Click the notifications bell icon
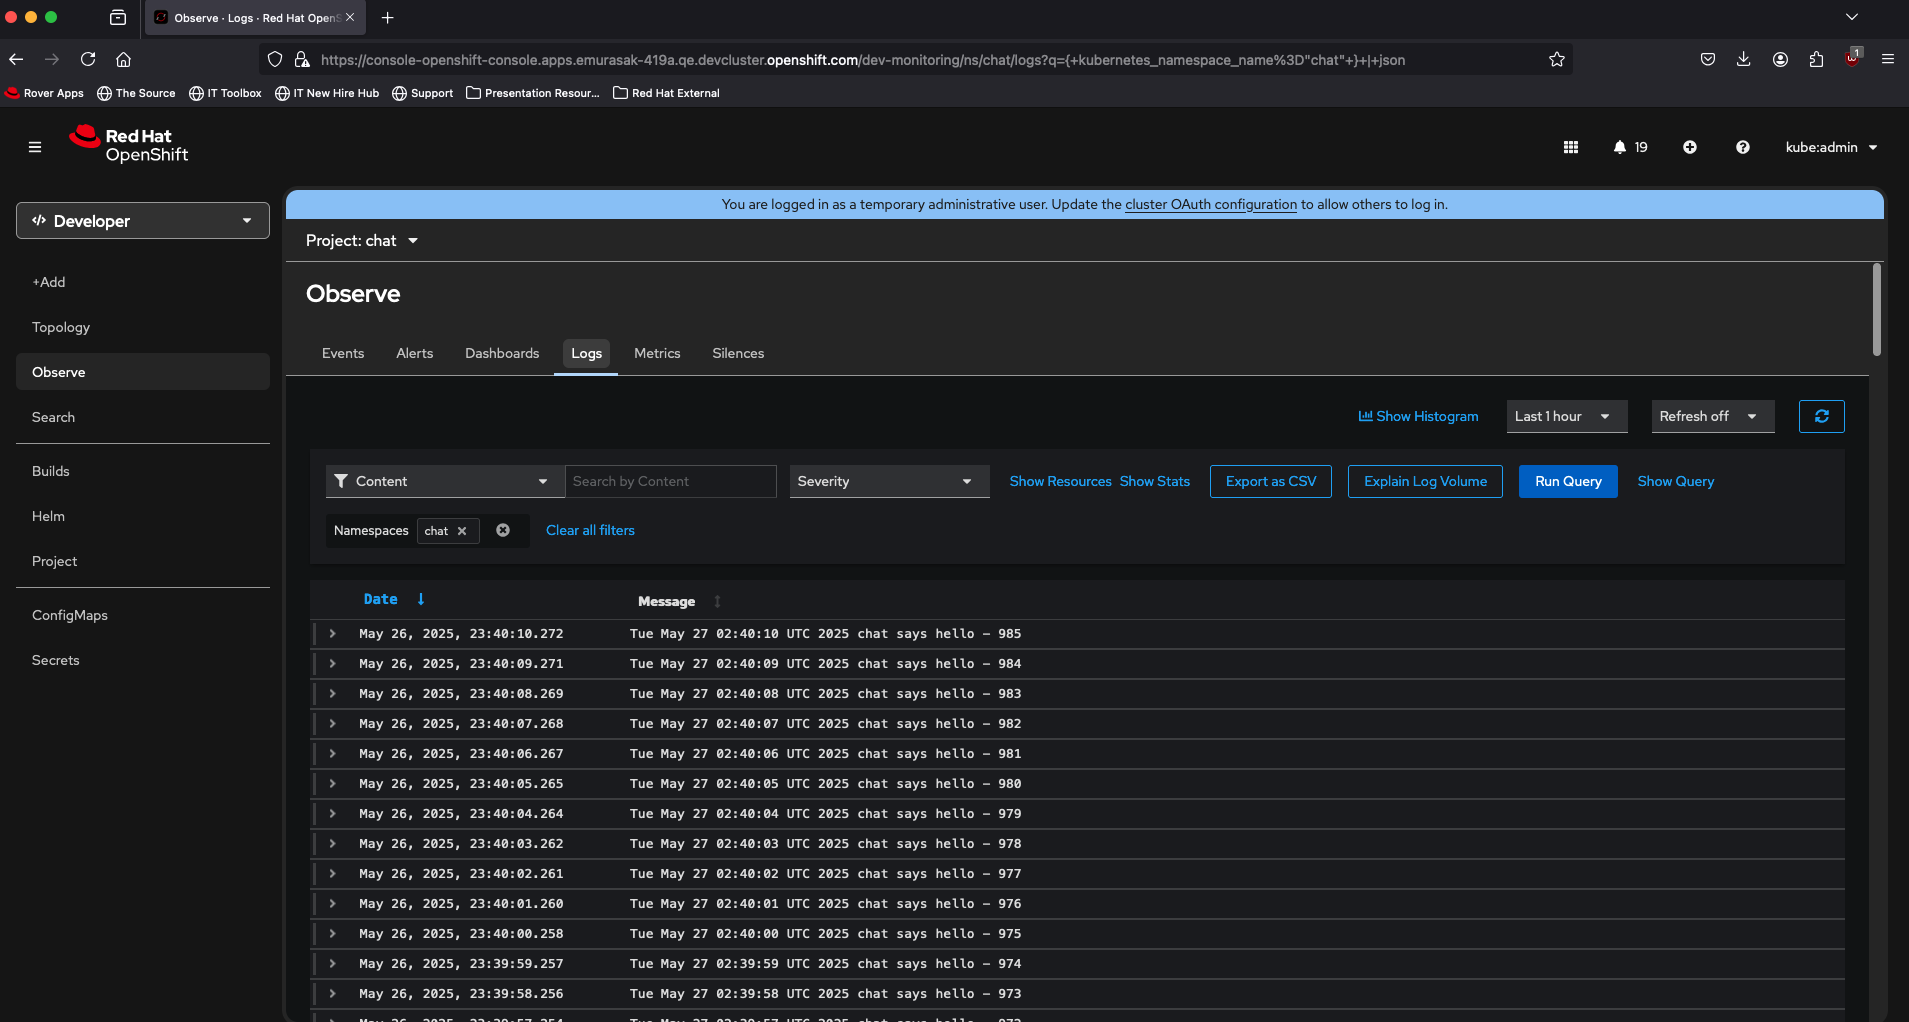The height and width of the screenshot is (1022, 1909). (1620, 147)
